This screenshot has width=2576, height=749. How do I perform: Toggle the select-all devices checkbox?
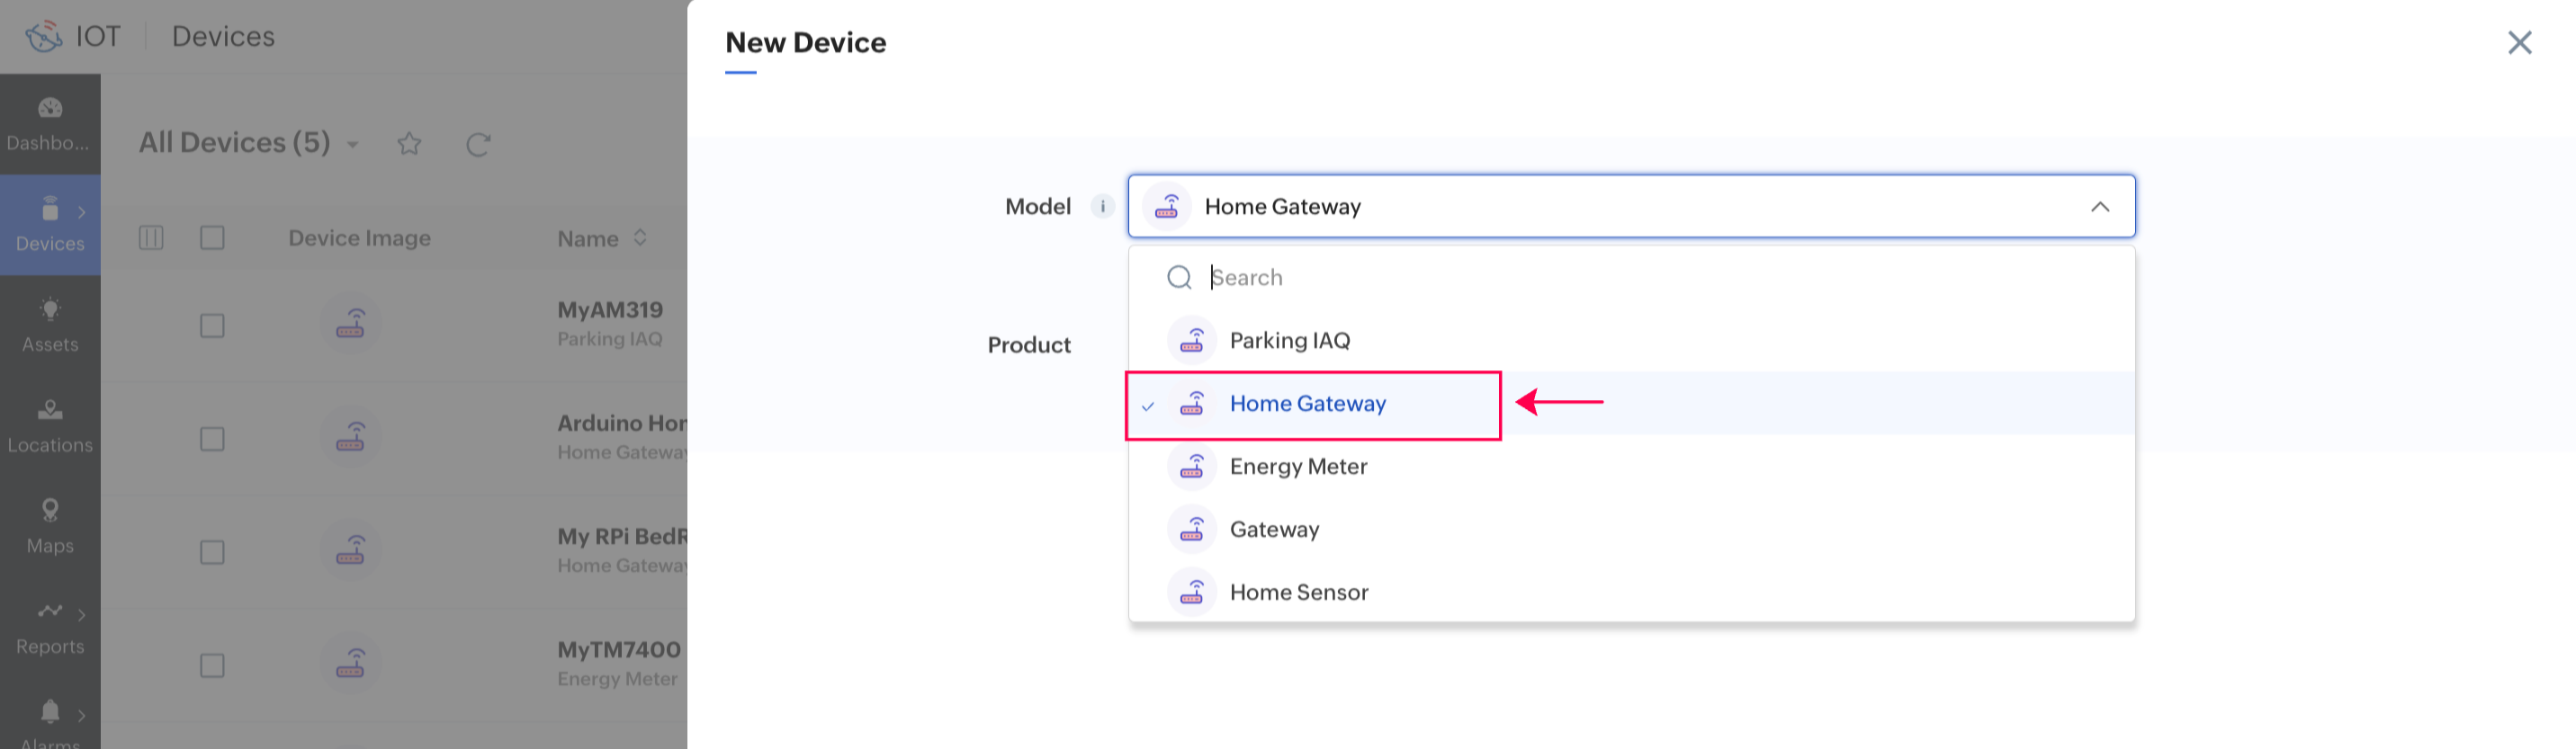[x=212, y=238]
